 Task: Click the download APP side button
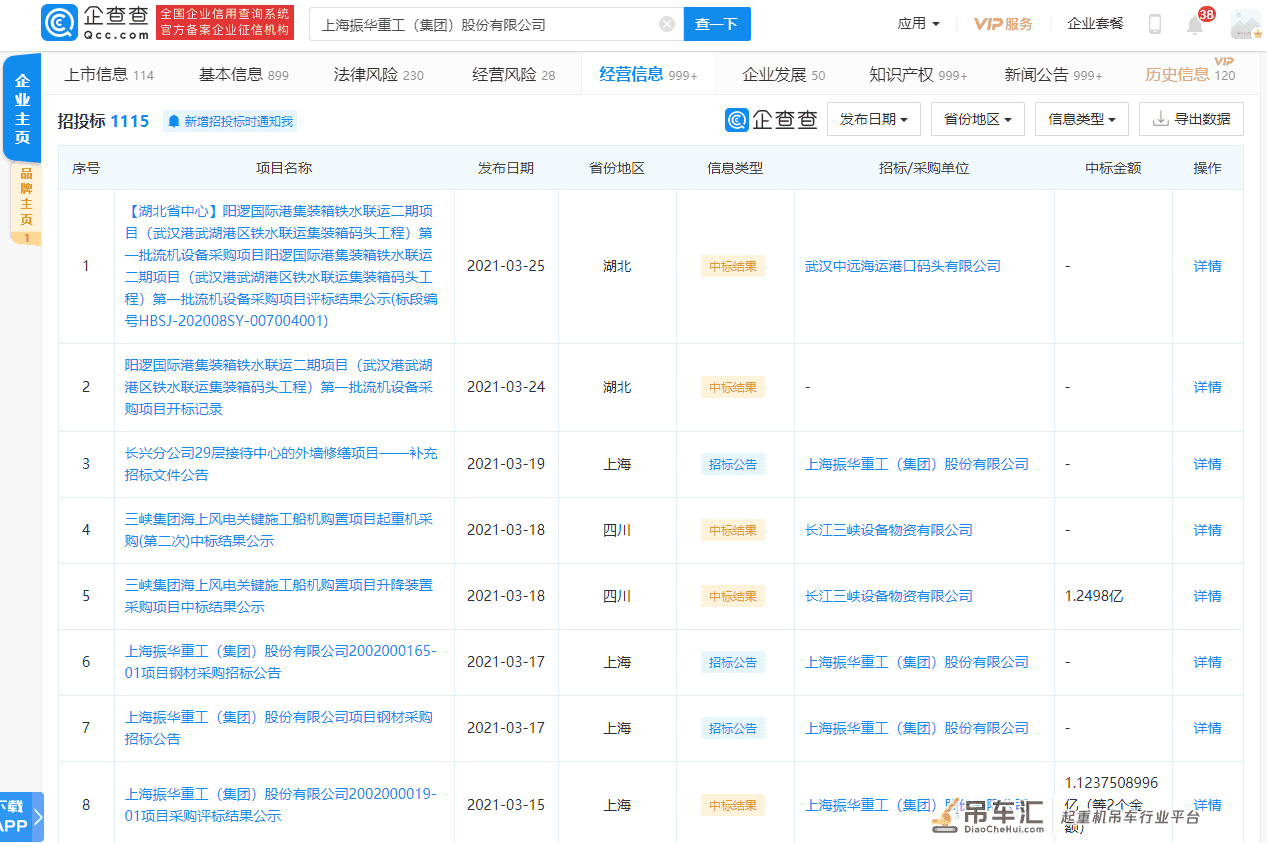tap(20, 817)
